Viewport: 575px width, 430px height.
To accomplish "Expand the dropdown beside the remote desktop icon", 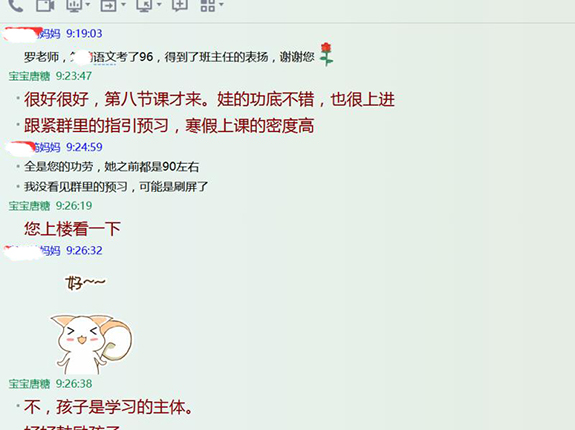I will coord(159,5).
